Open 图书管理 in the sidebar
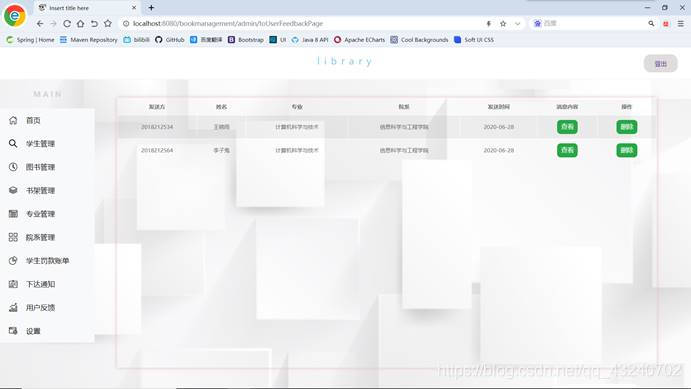Viewport: 691px width, 389px height. [40, 167]
